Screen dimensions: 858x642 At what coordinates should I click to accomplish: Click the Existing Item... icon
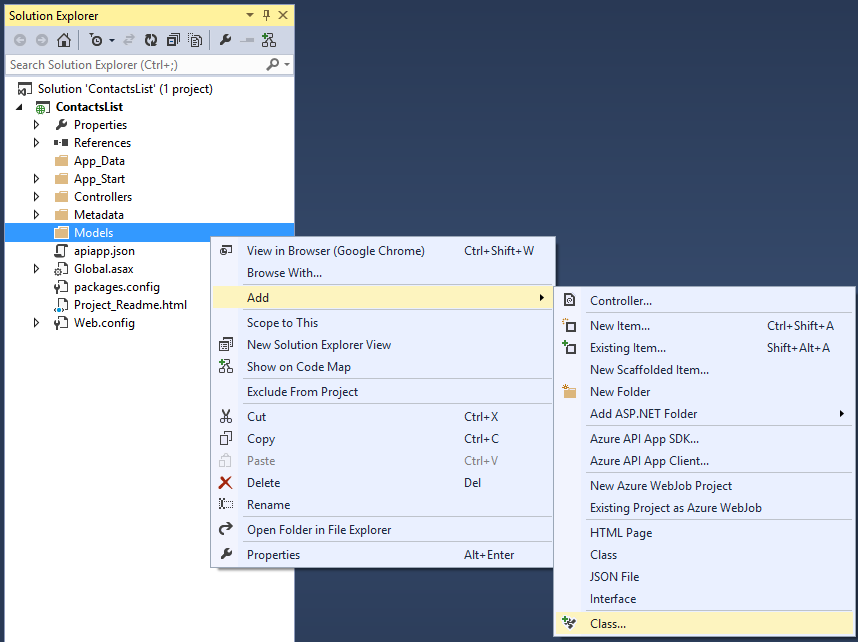pyautogui.click(x=569, y=348)
